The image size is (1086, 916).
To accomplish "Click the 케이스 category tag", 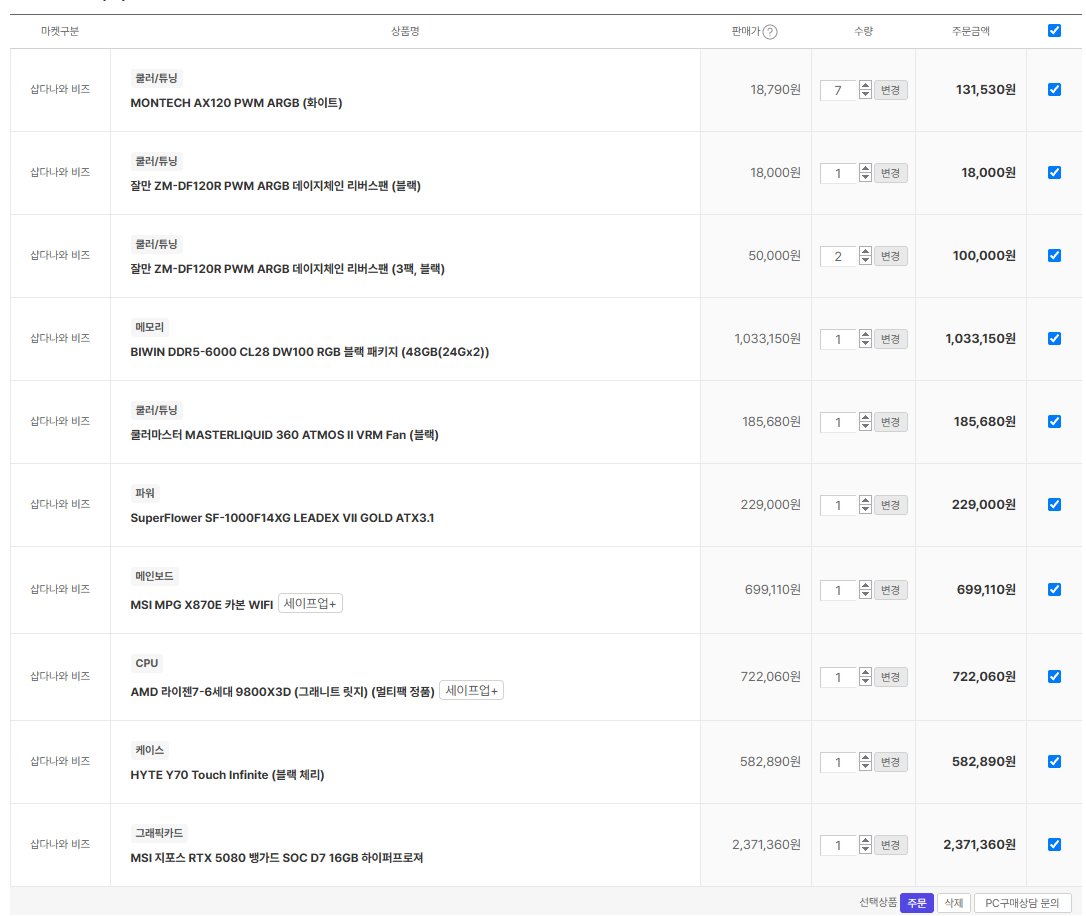I will click(150, 751).
